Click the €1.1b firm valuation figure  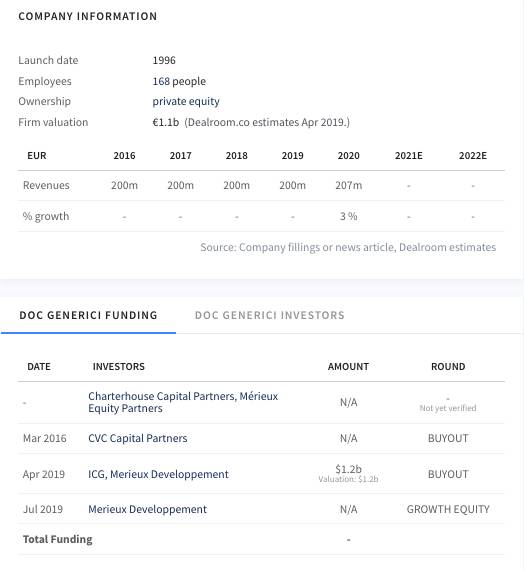(166, 122)
